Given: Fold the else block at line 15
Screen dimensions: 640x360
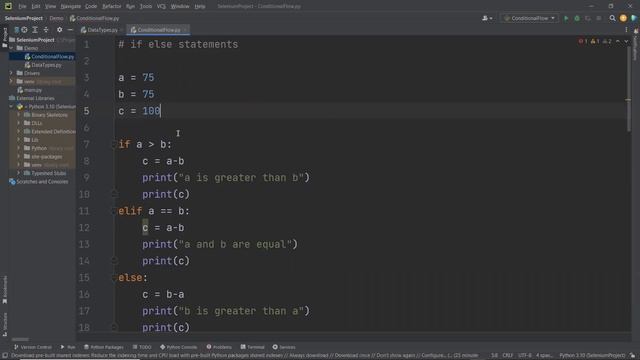Looking at the screenshot, I should point(114,278).
